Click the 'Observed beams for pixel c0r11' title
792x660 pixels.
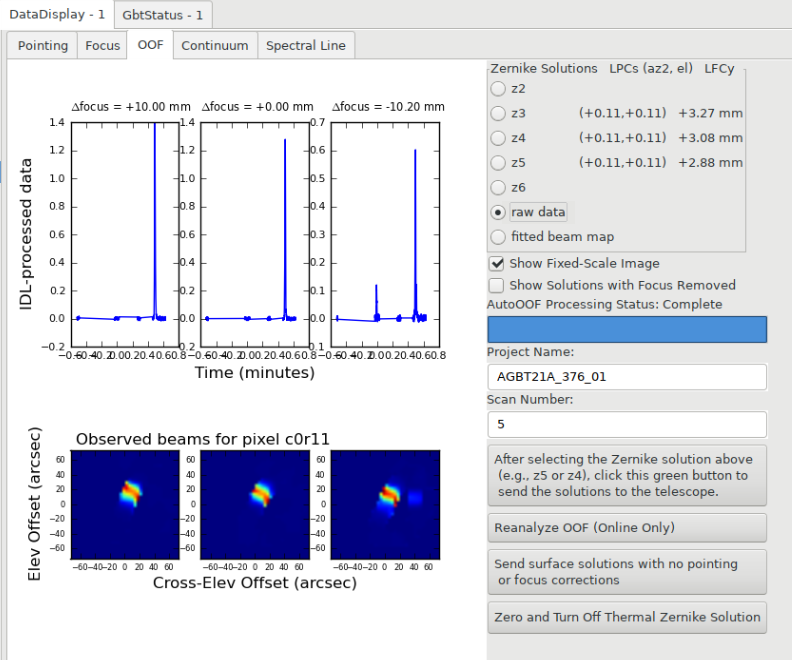click(x=203, y=439)
